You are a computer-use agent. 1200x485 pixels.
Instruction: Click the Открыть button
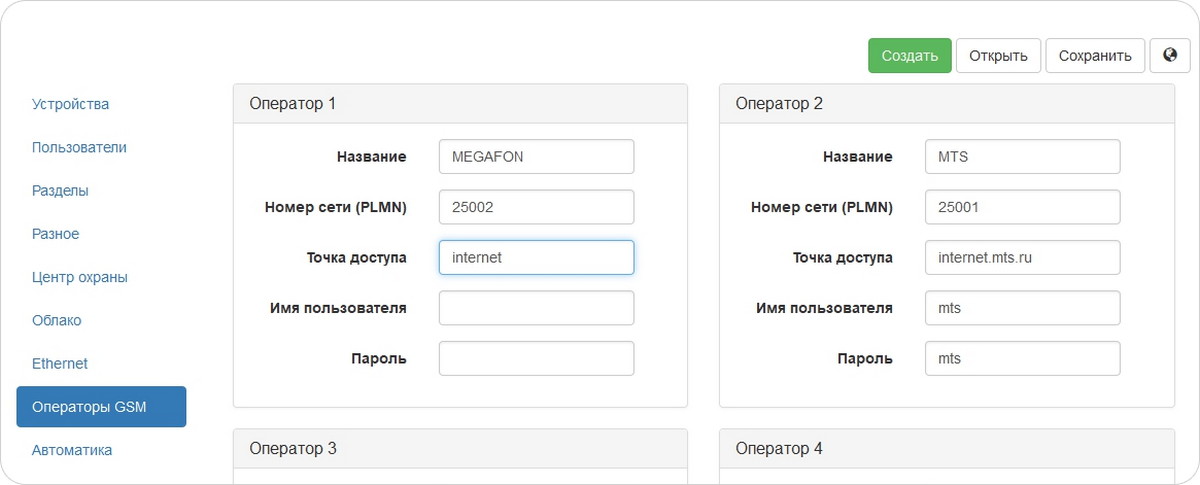[x=998, y=56]
